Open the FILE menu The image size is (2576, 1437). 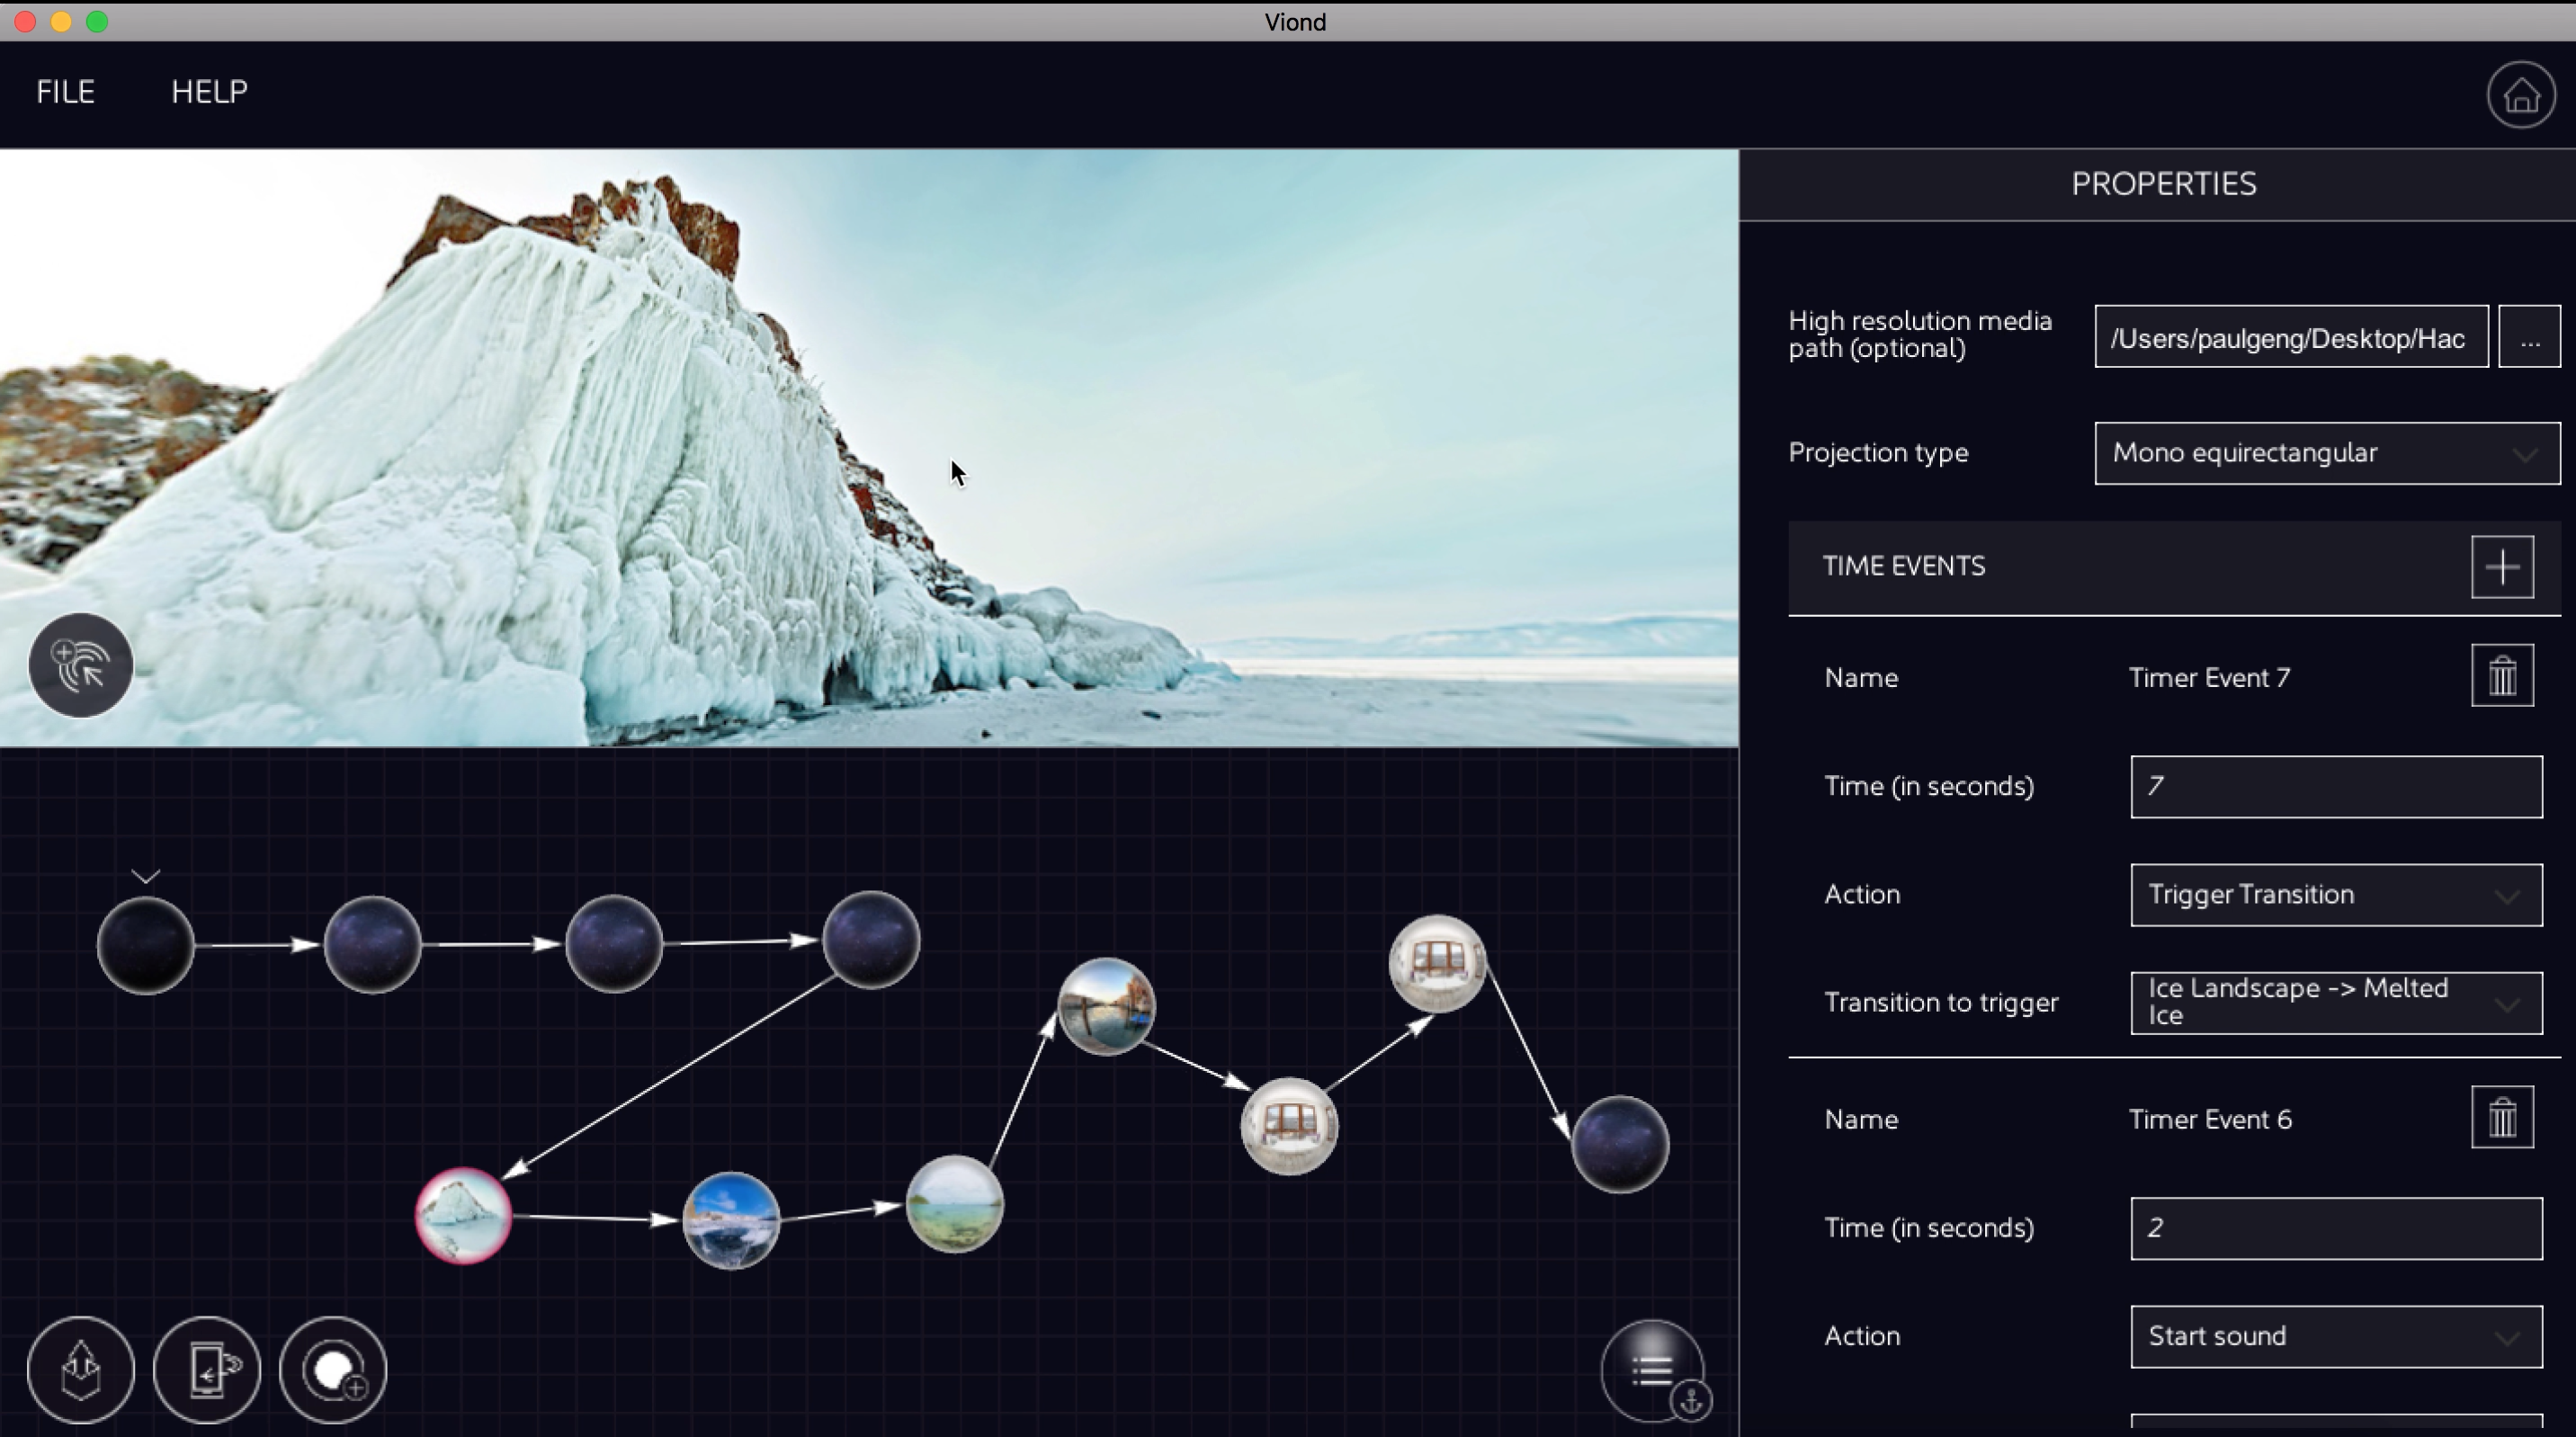click(x=66, y=92)
